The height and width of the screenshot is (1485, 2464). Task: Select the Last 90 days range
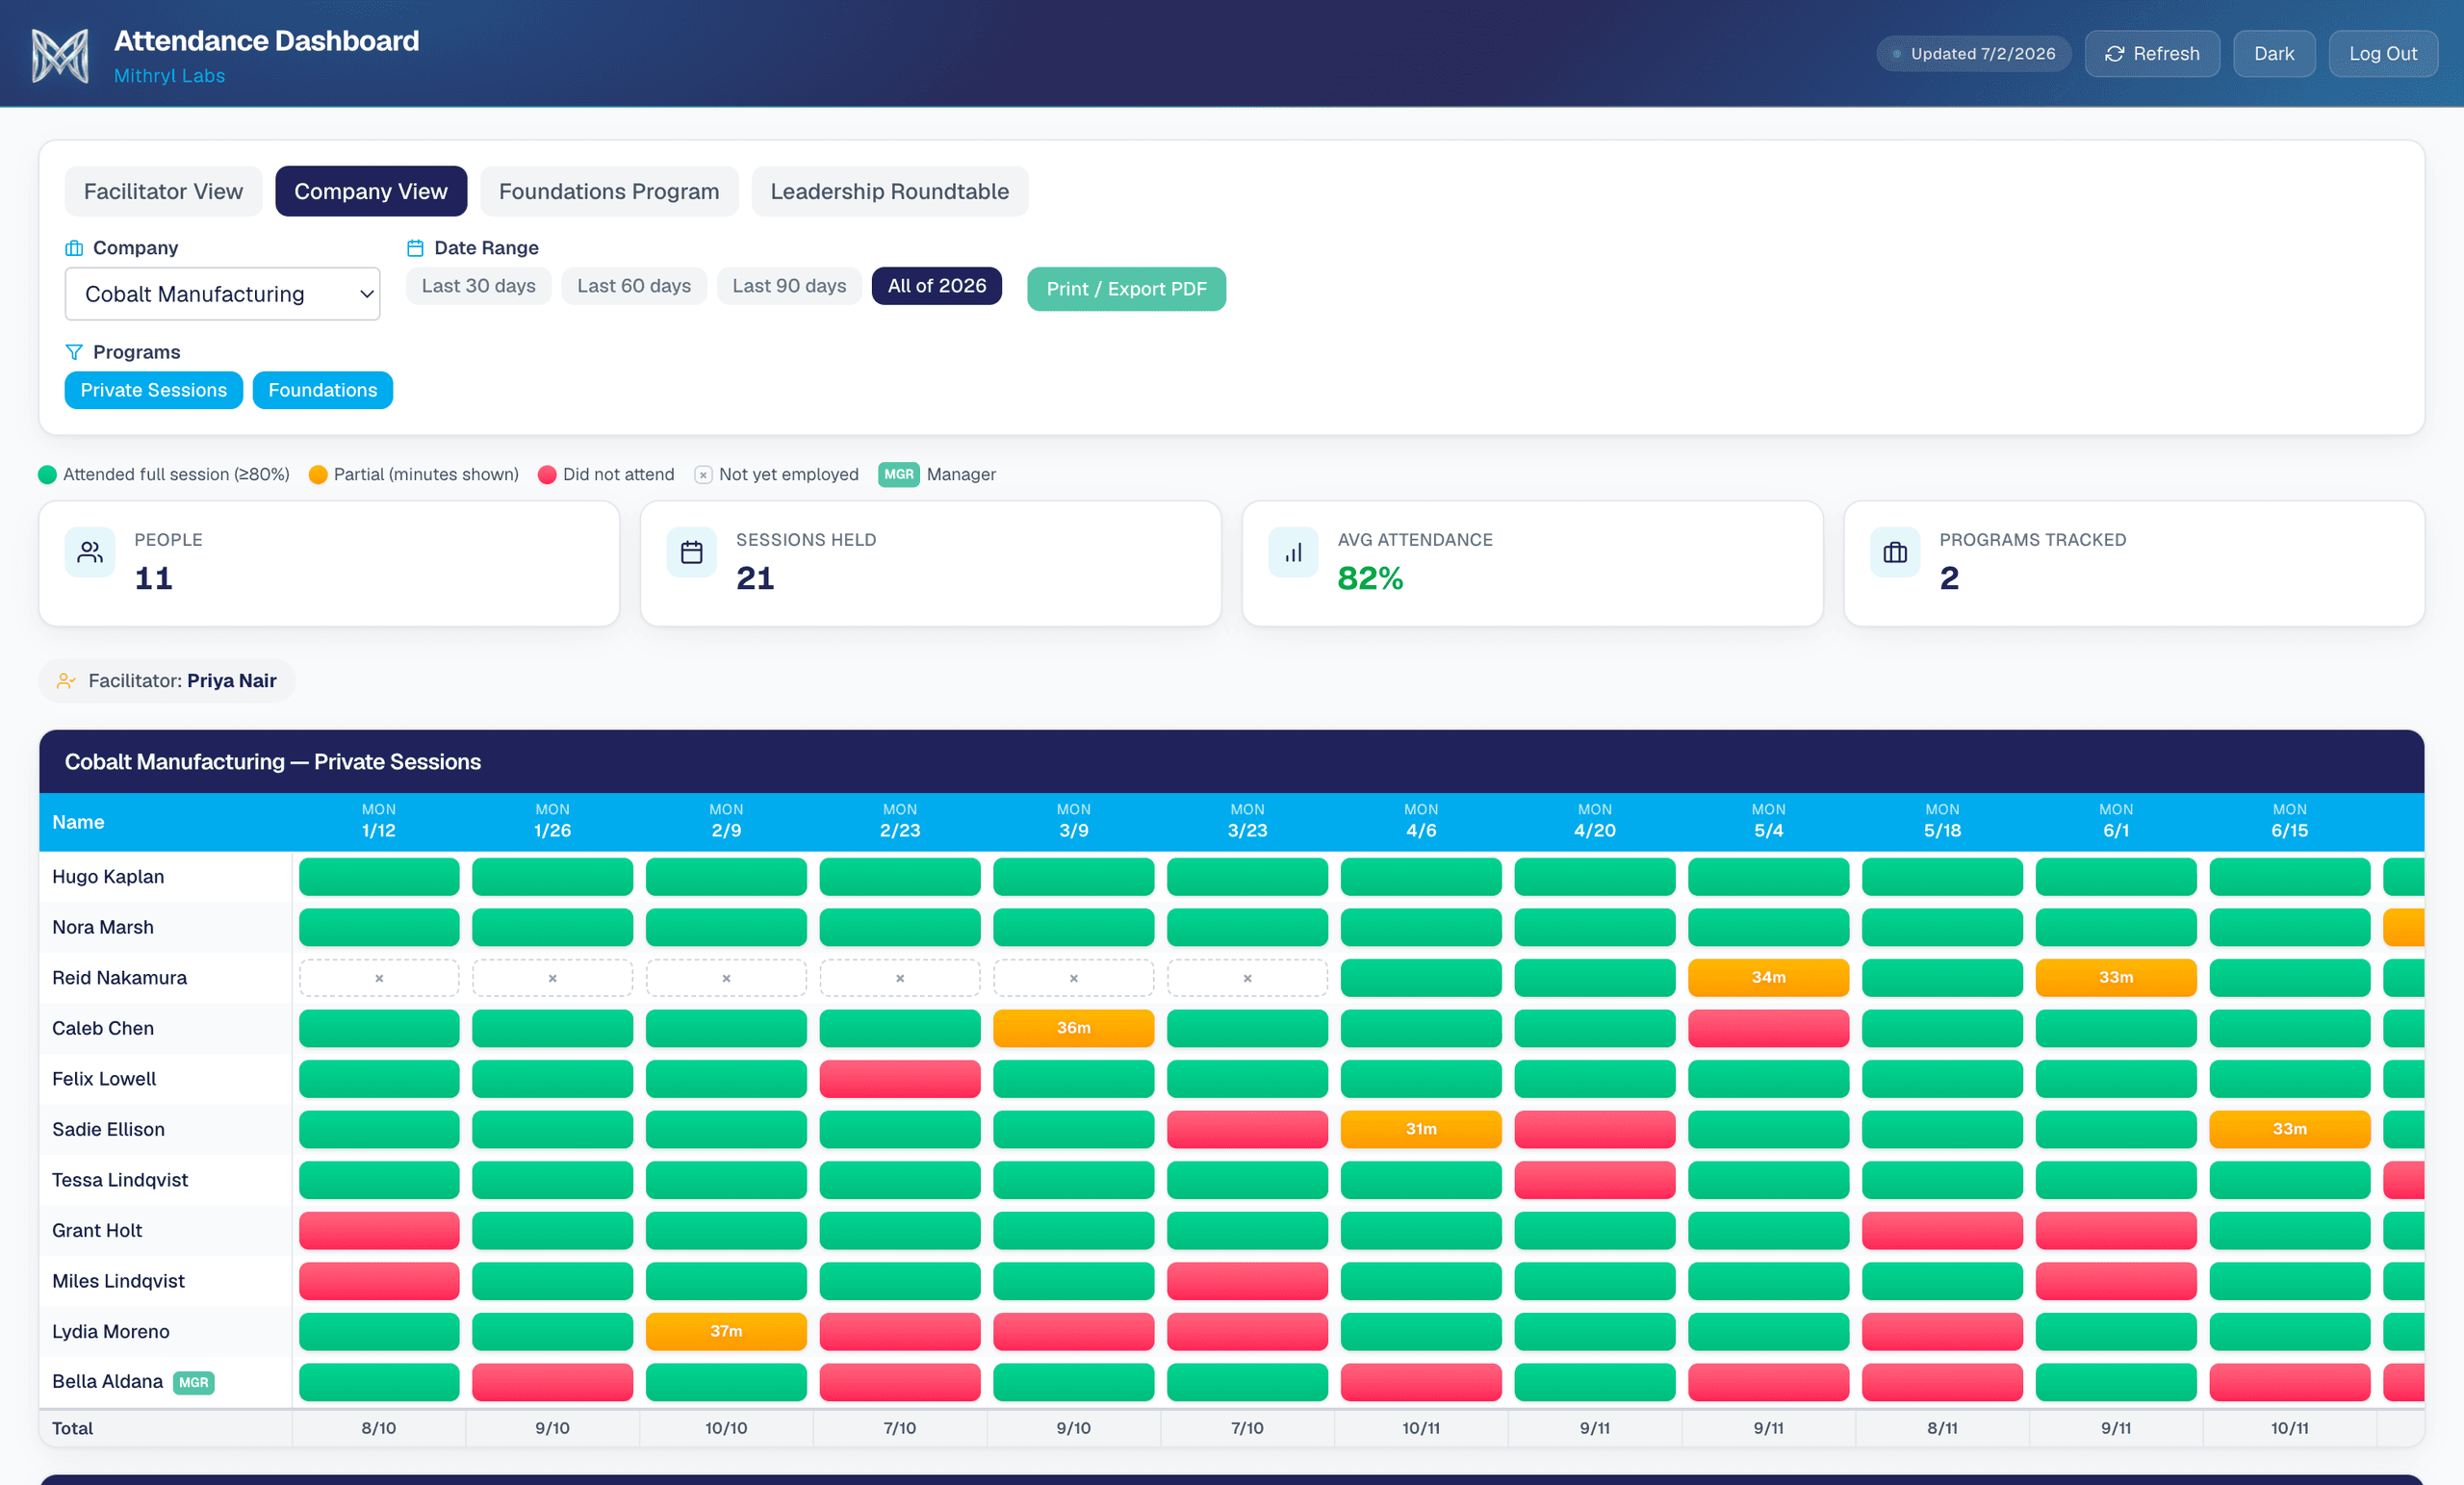(789, 286)
